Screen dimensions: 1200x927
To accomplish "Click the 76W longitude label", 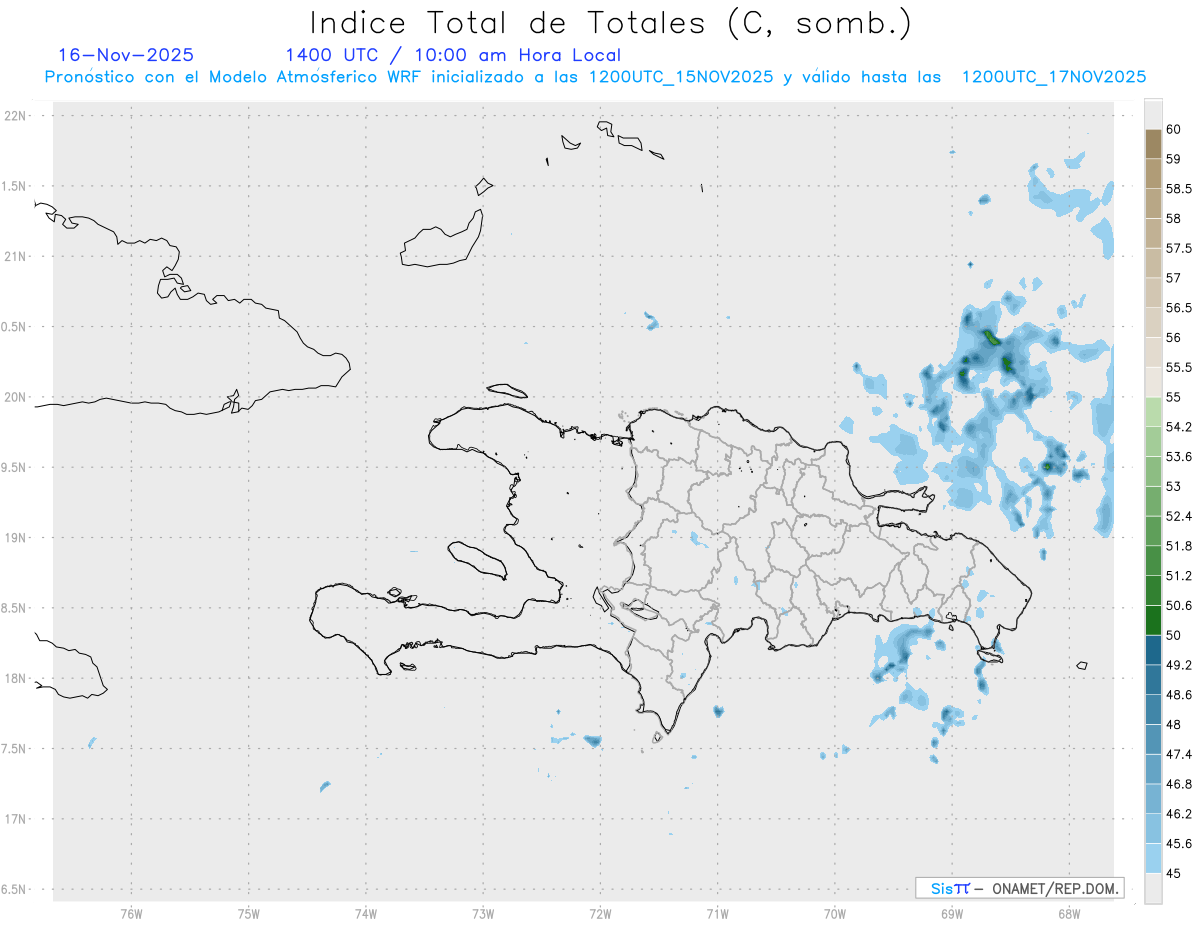I will coord(131,913).
